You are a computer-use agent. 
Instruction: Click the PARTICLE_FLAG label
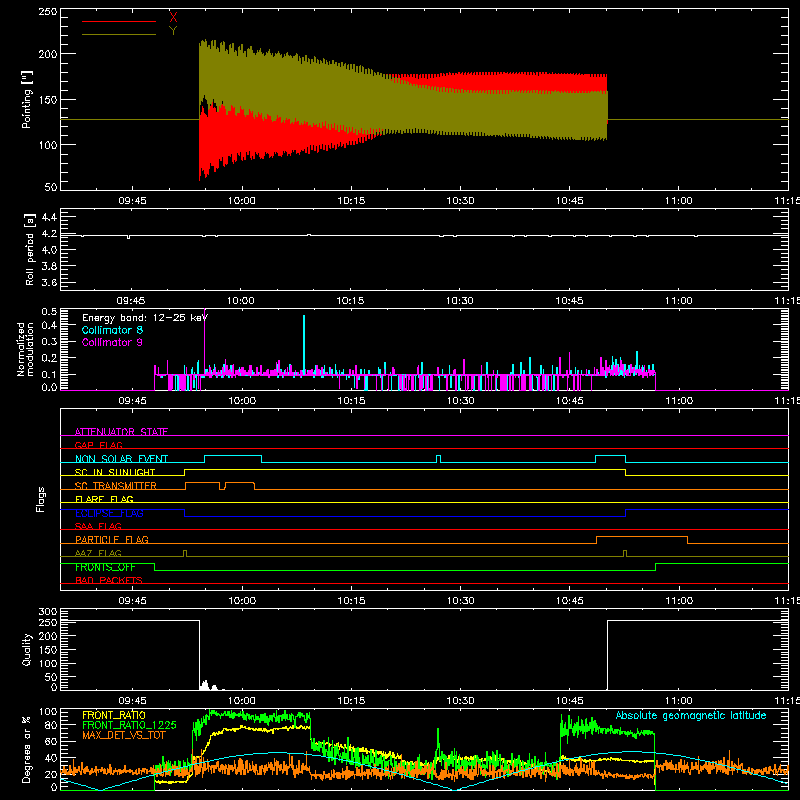pos(112,539)
